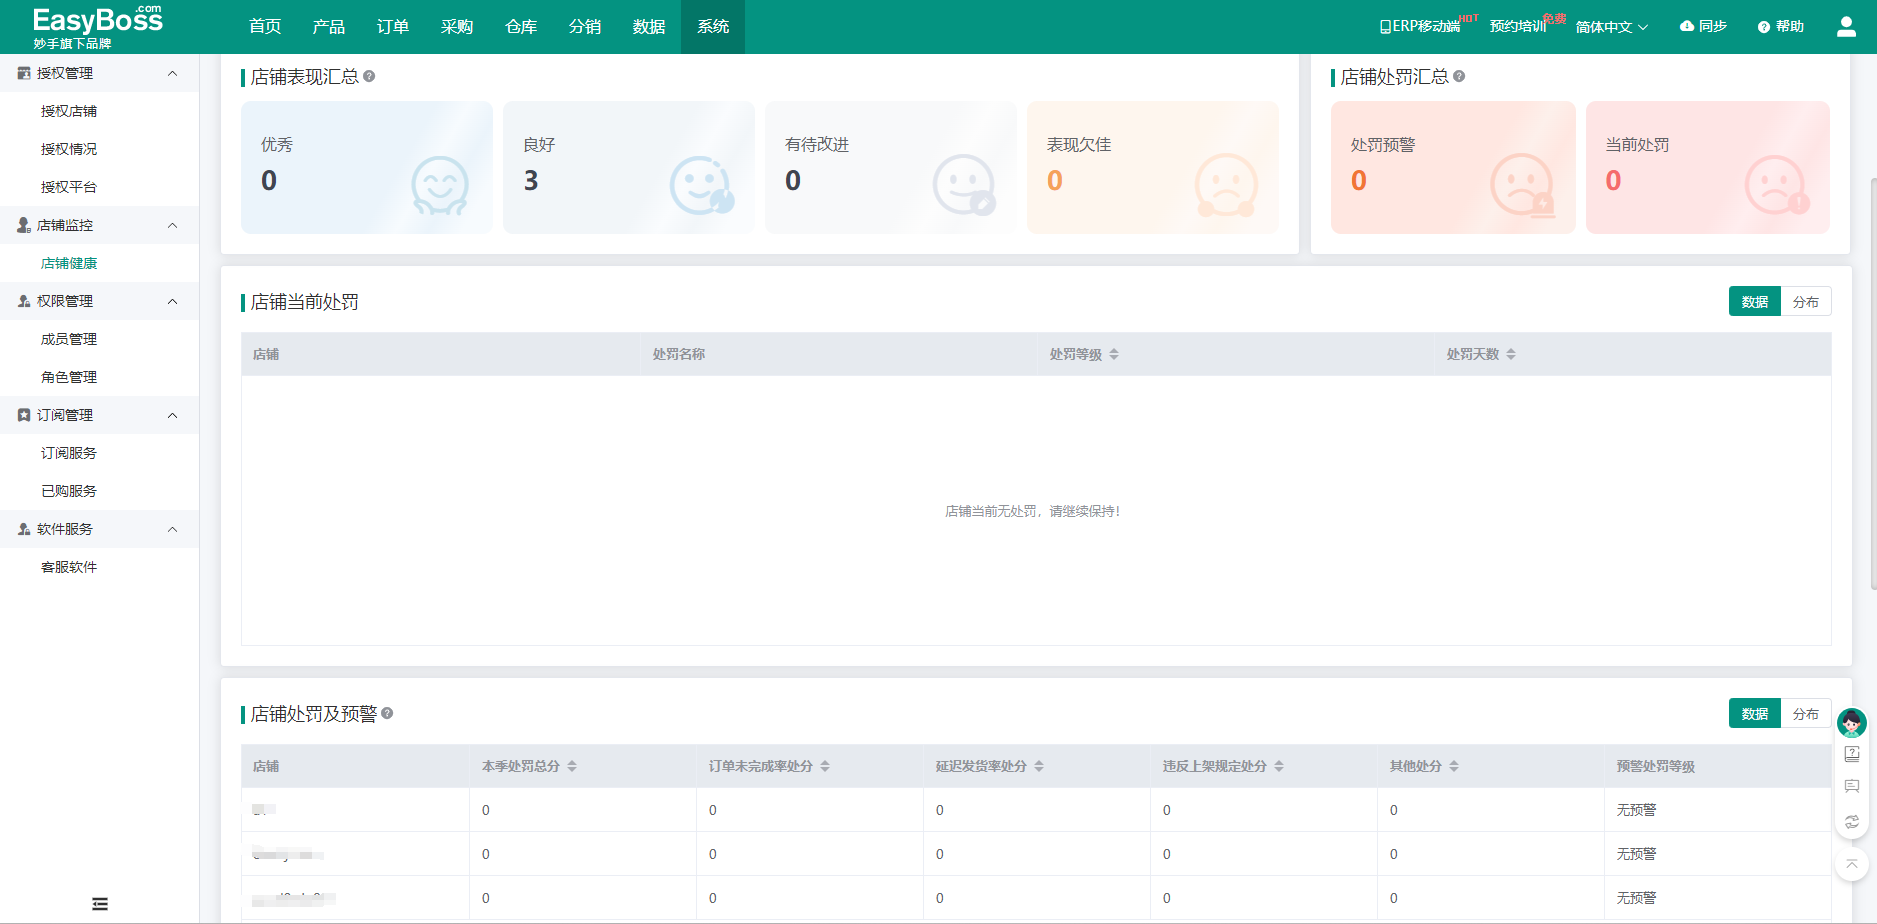Open the 简体中文 language dropdown
Screen dimensions: 1877x924
point(1611,27)
